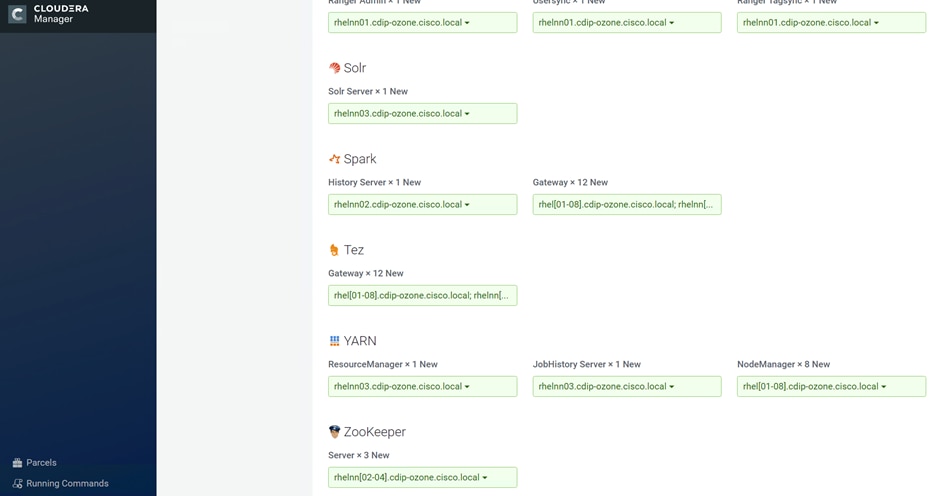Click the Solr service icon

coord(334,68)
